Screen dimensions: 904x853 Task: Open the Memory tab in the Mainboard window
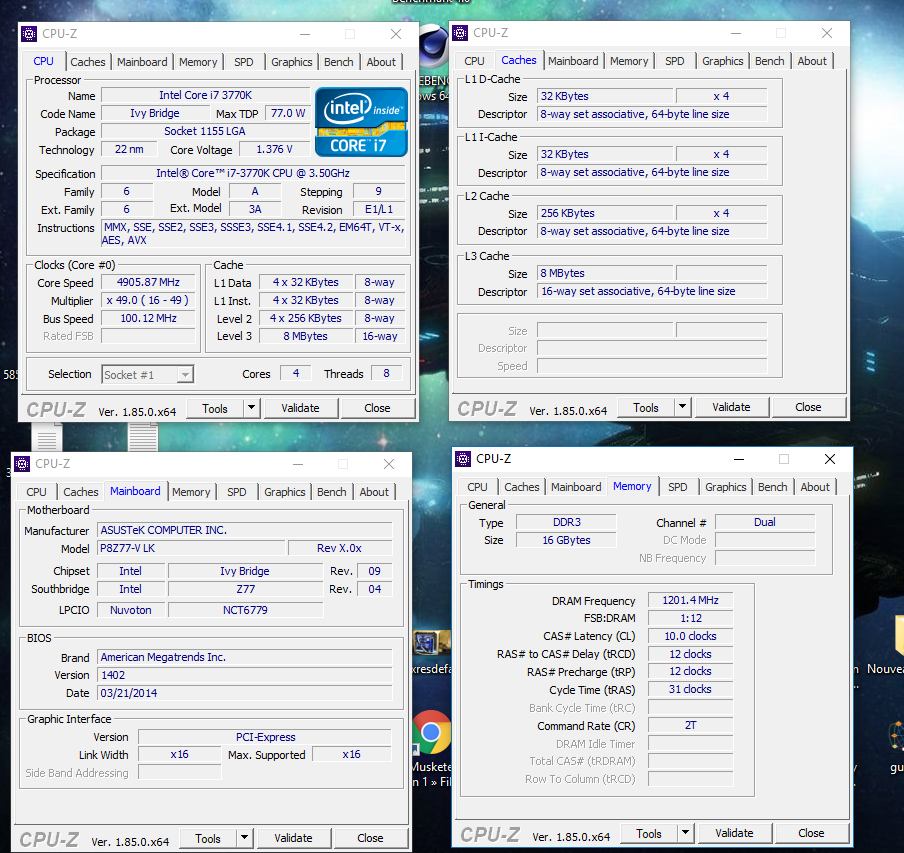click(191, 492)
